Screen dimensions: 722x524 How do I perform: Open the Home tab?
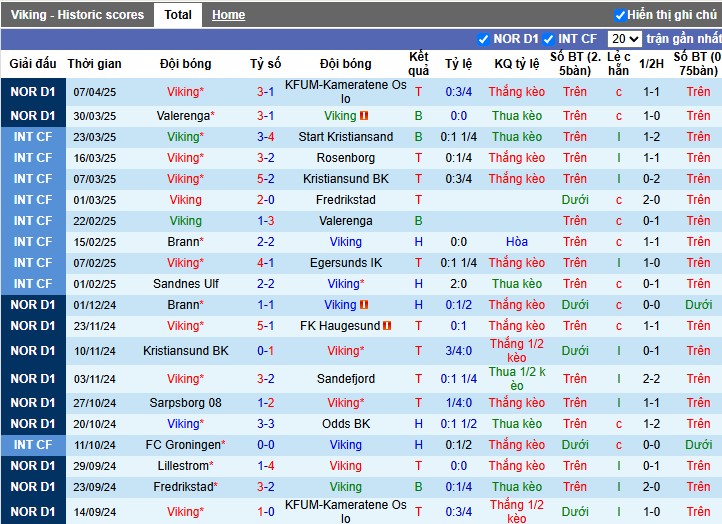pos(228,15)
